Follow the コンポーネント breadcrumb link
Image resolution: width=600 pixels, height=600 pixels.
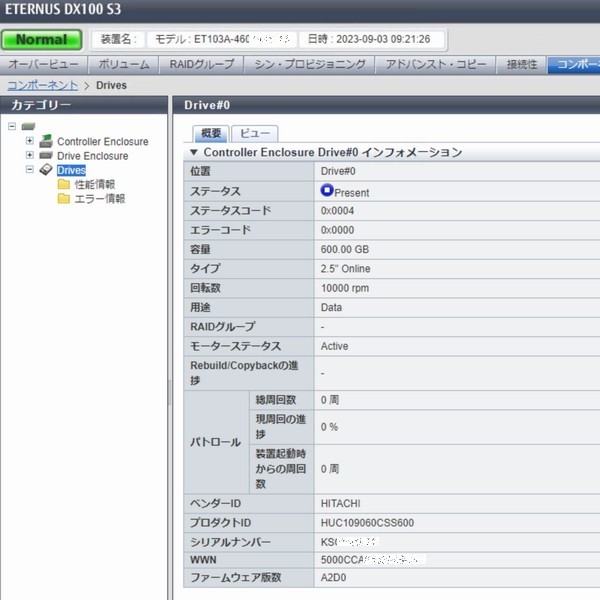click(x=43, y=85)
